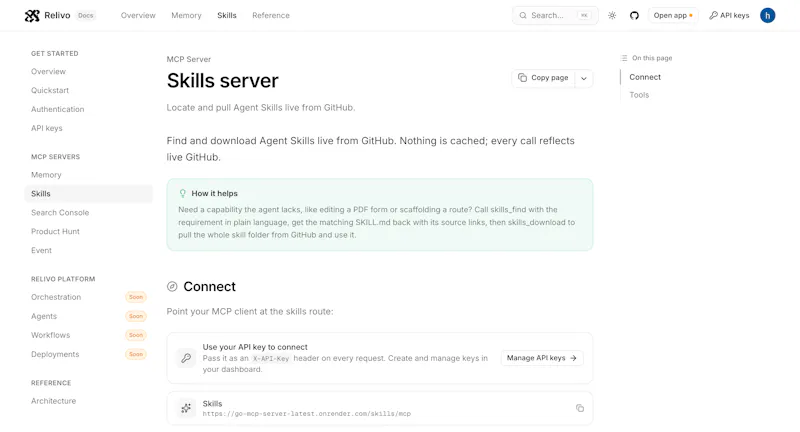
Task: Click the On this page list icon
Action: point(624,58)
